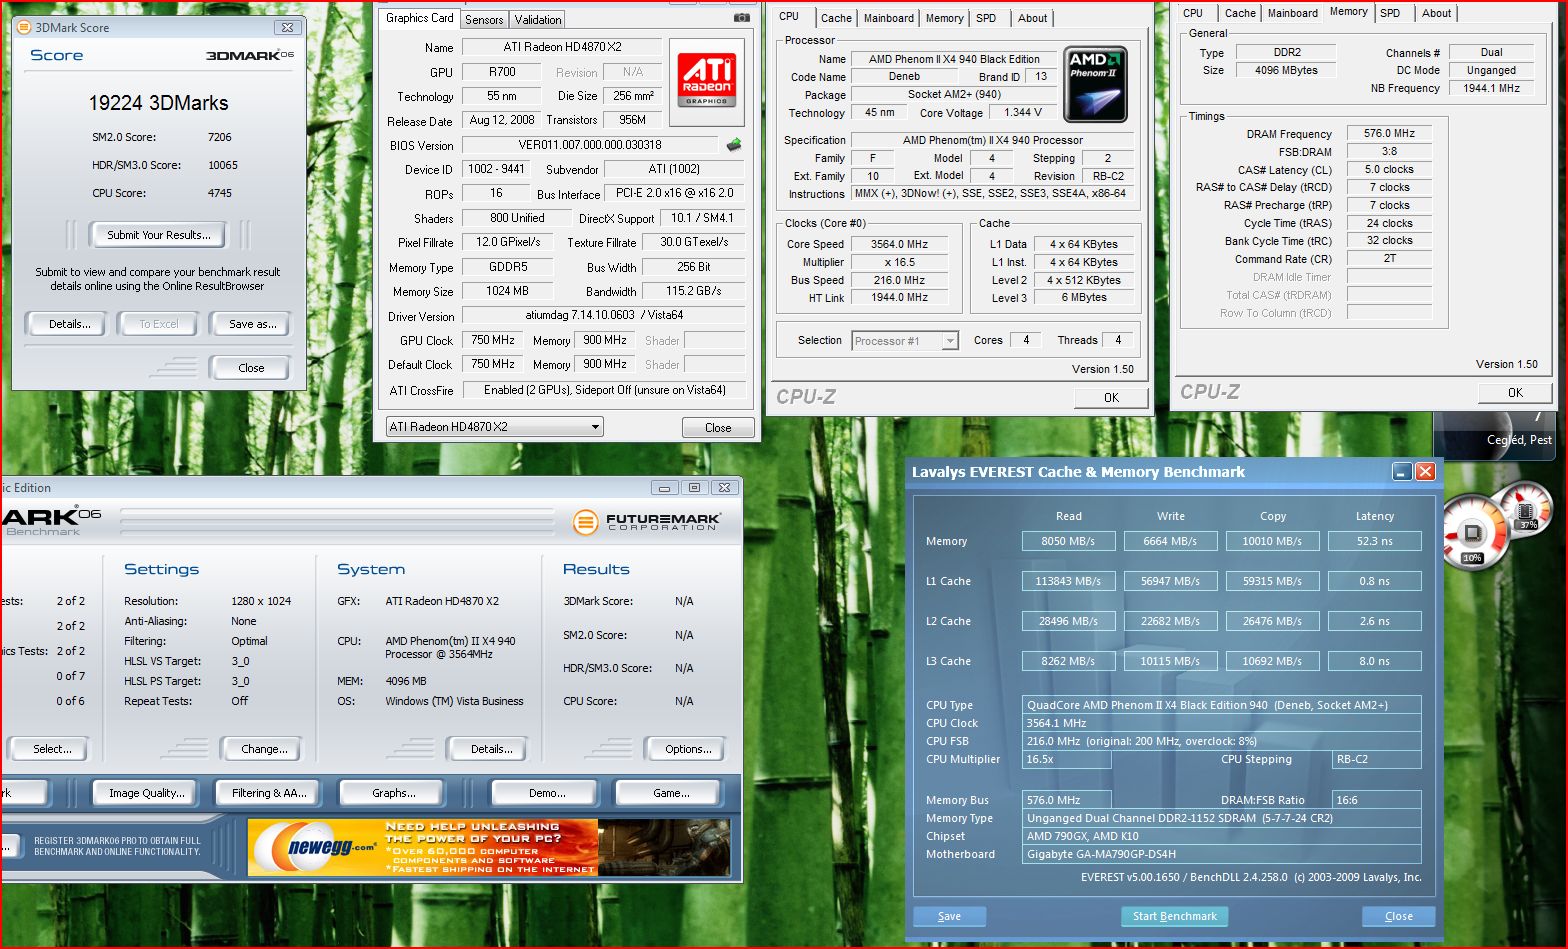1568x949 pixels.
Task: Open the Cache tab in the left CPU-Z window
Action: pos(836,18)
